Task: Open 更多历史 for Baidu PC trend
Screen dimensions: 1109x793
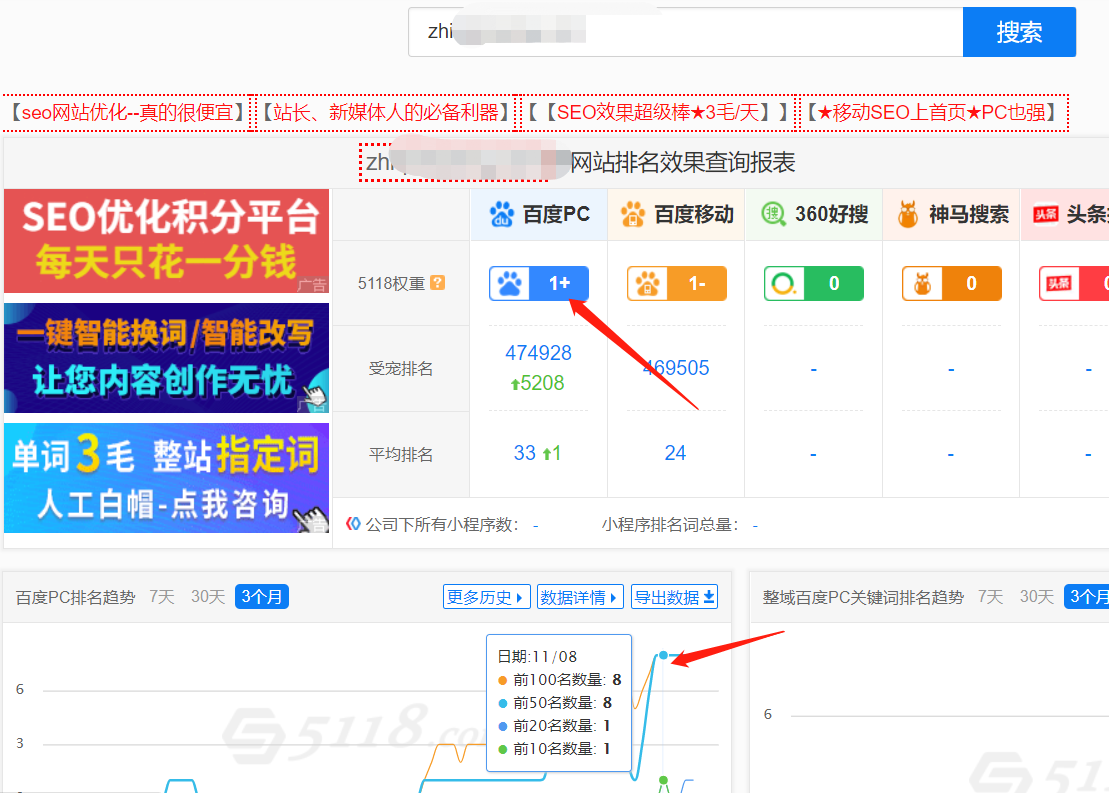Action: (x=487, y=597)
